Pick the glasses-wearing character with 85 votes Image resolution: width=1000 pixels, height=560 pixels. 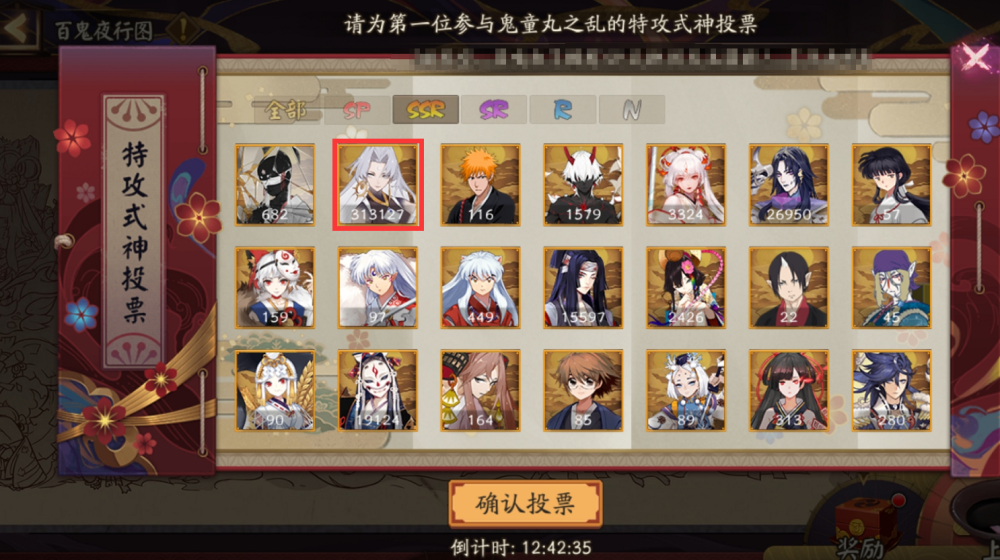coord(583,390)
